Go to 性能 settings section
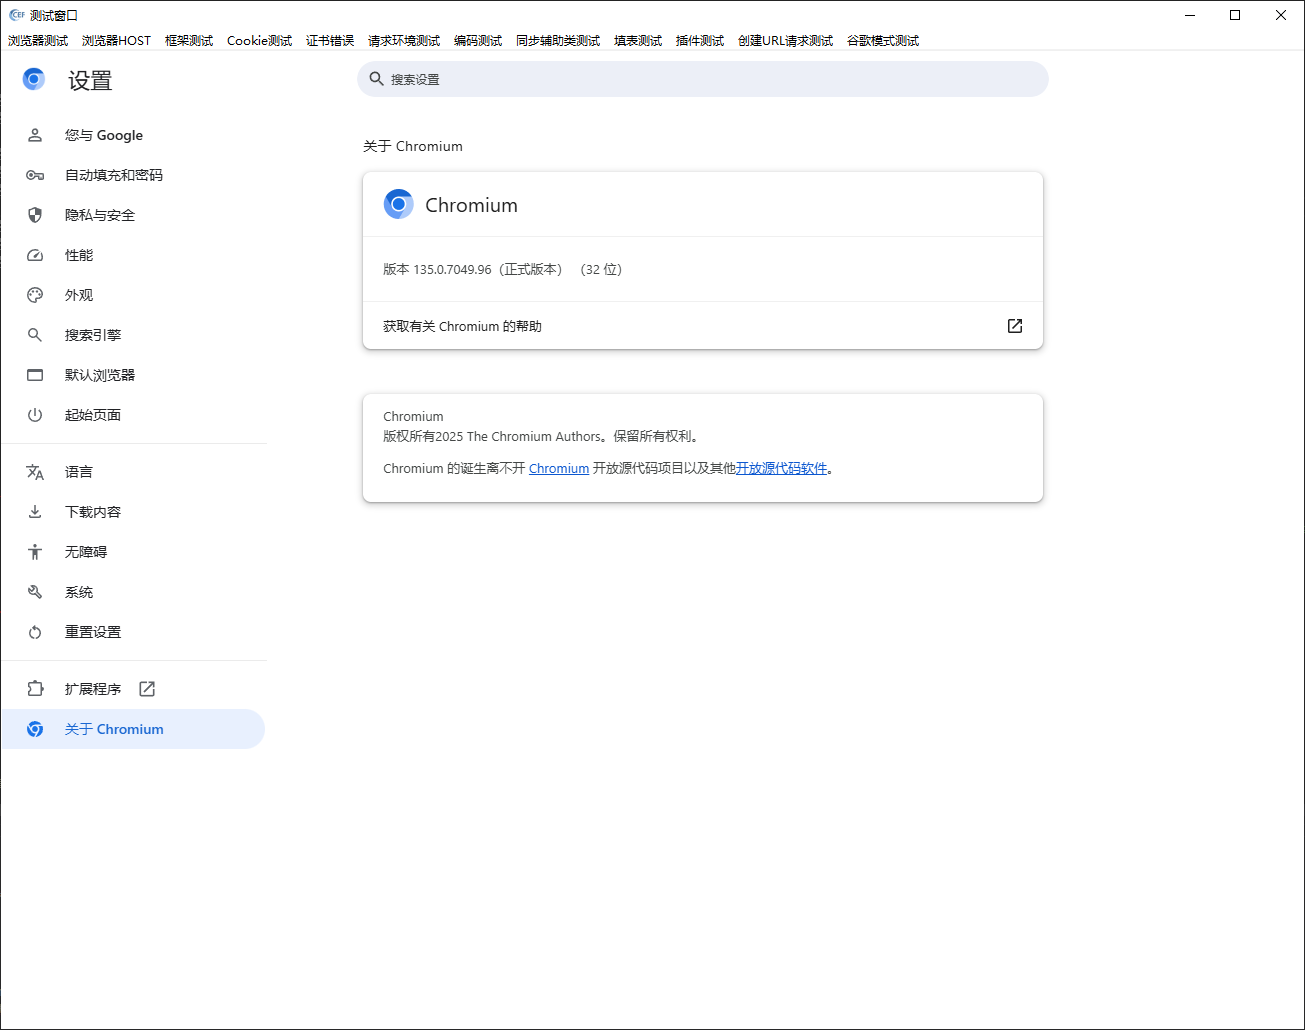1305x1030 pixels. 132,255
